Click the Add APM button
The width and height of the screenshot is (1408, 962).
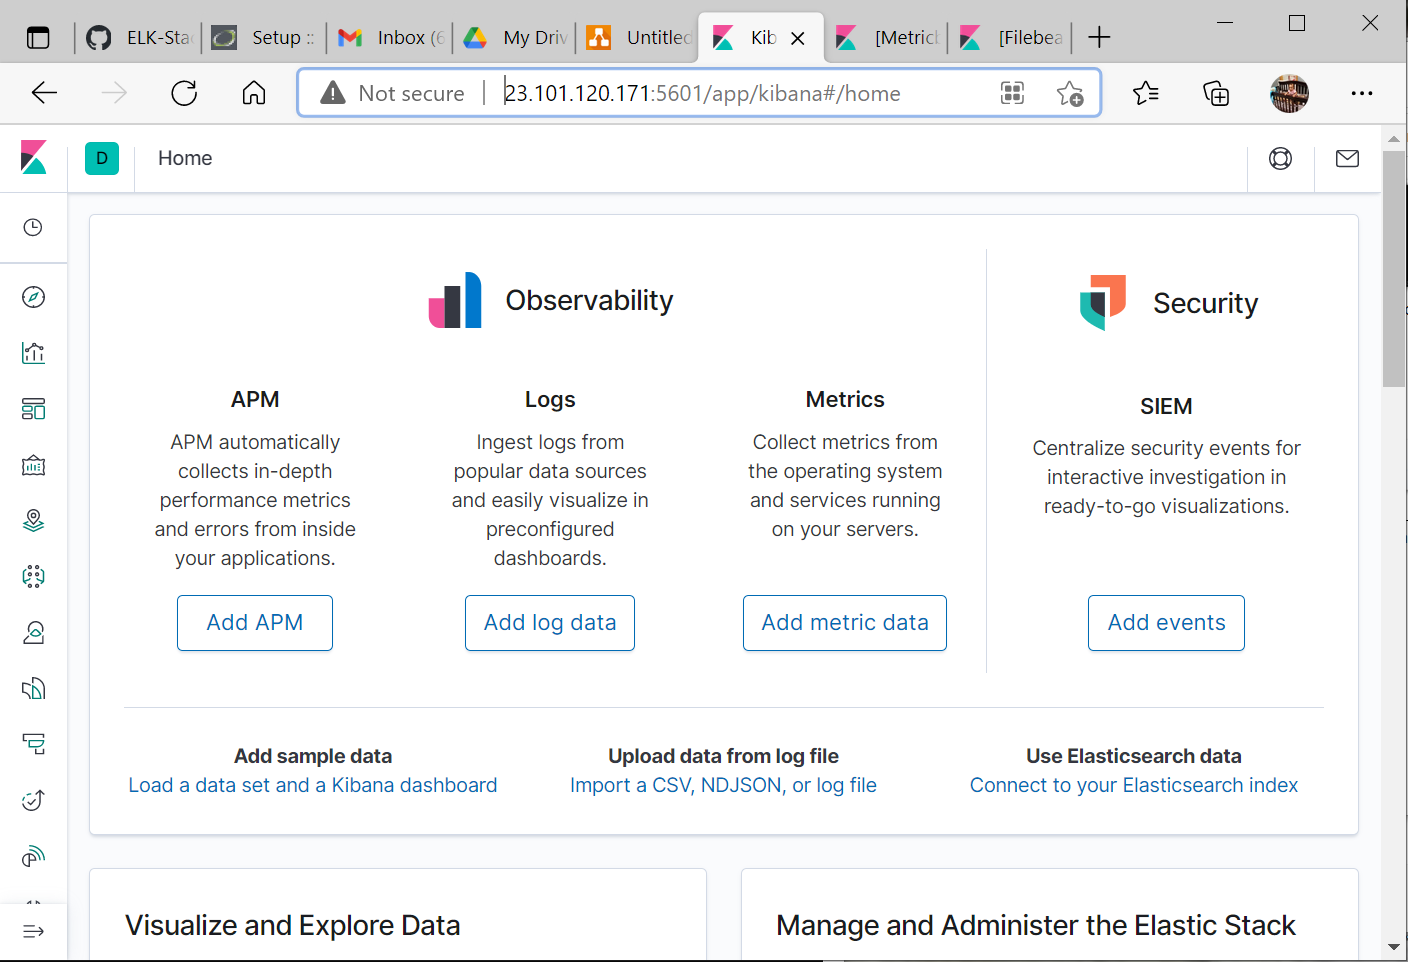[x=254, y=622]
